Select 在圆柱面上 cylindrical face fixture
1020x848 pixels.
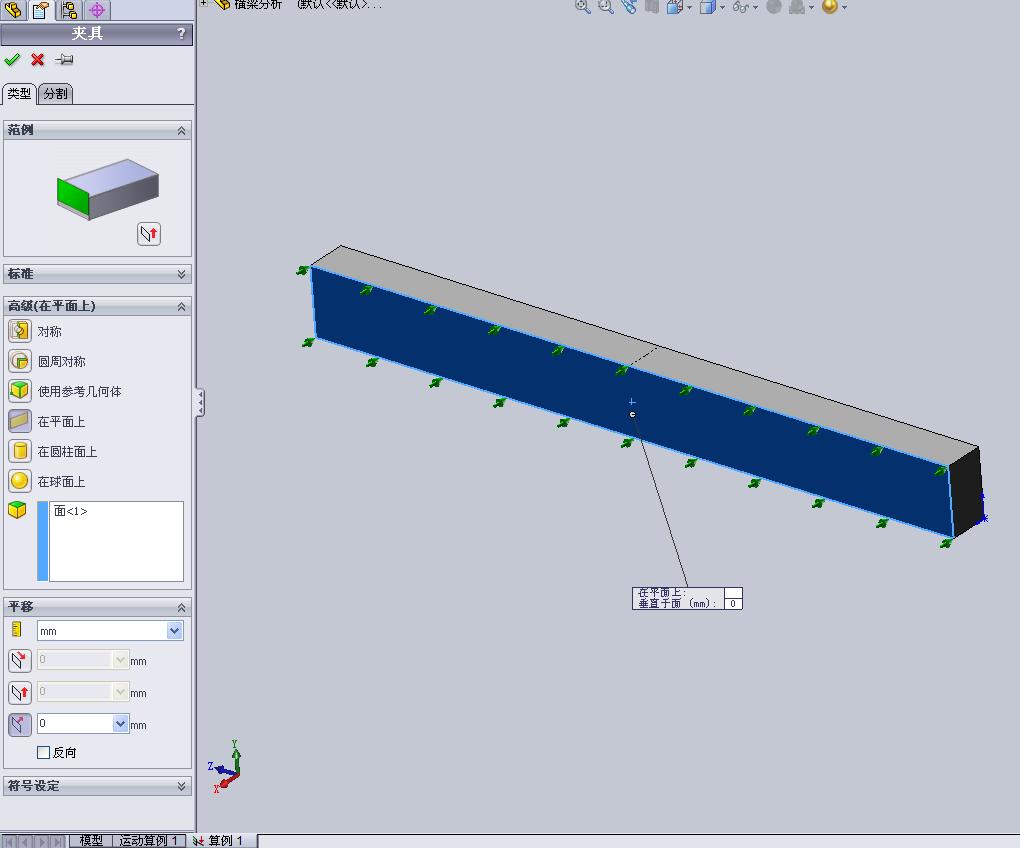tap(20, 451)
